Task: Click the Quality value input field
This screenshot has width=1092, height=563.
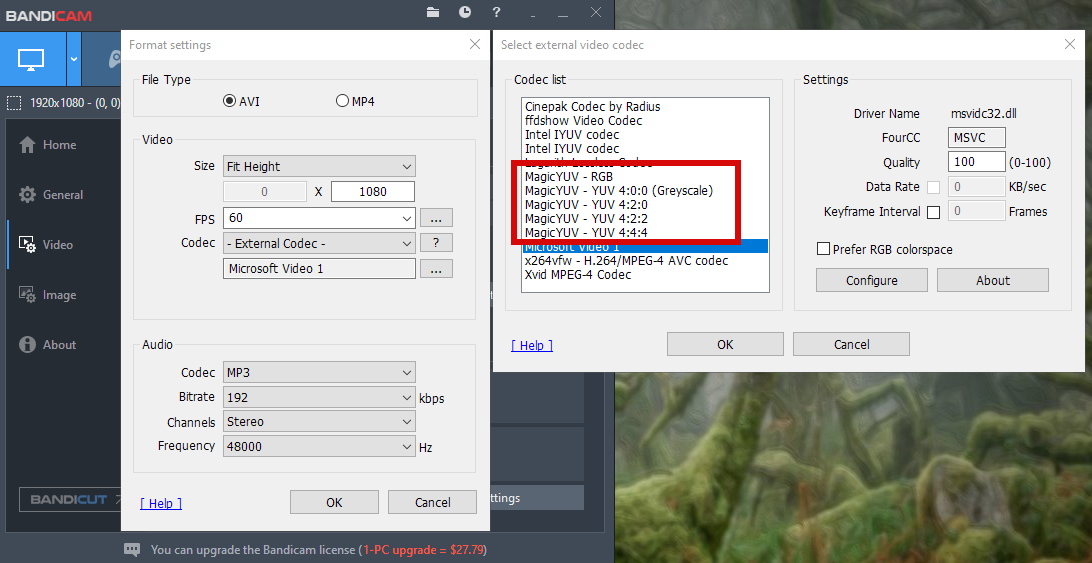Action: pyautogui.click(x=976, y=162)
